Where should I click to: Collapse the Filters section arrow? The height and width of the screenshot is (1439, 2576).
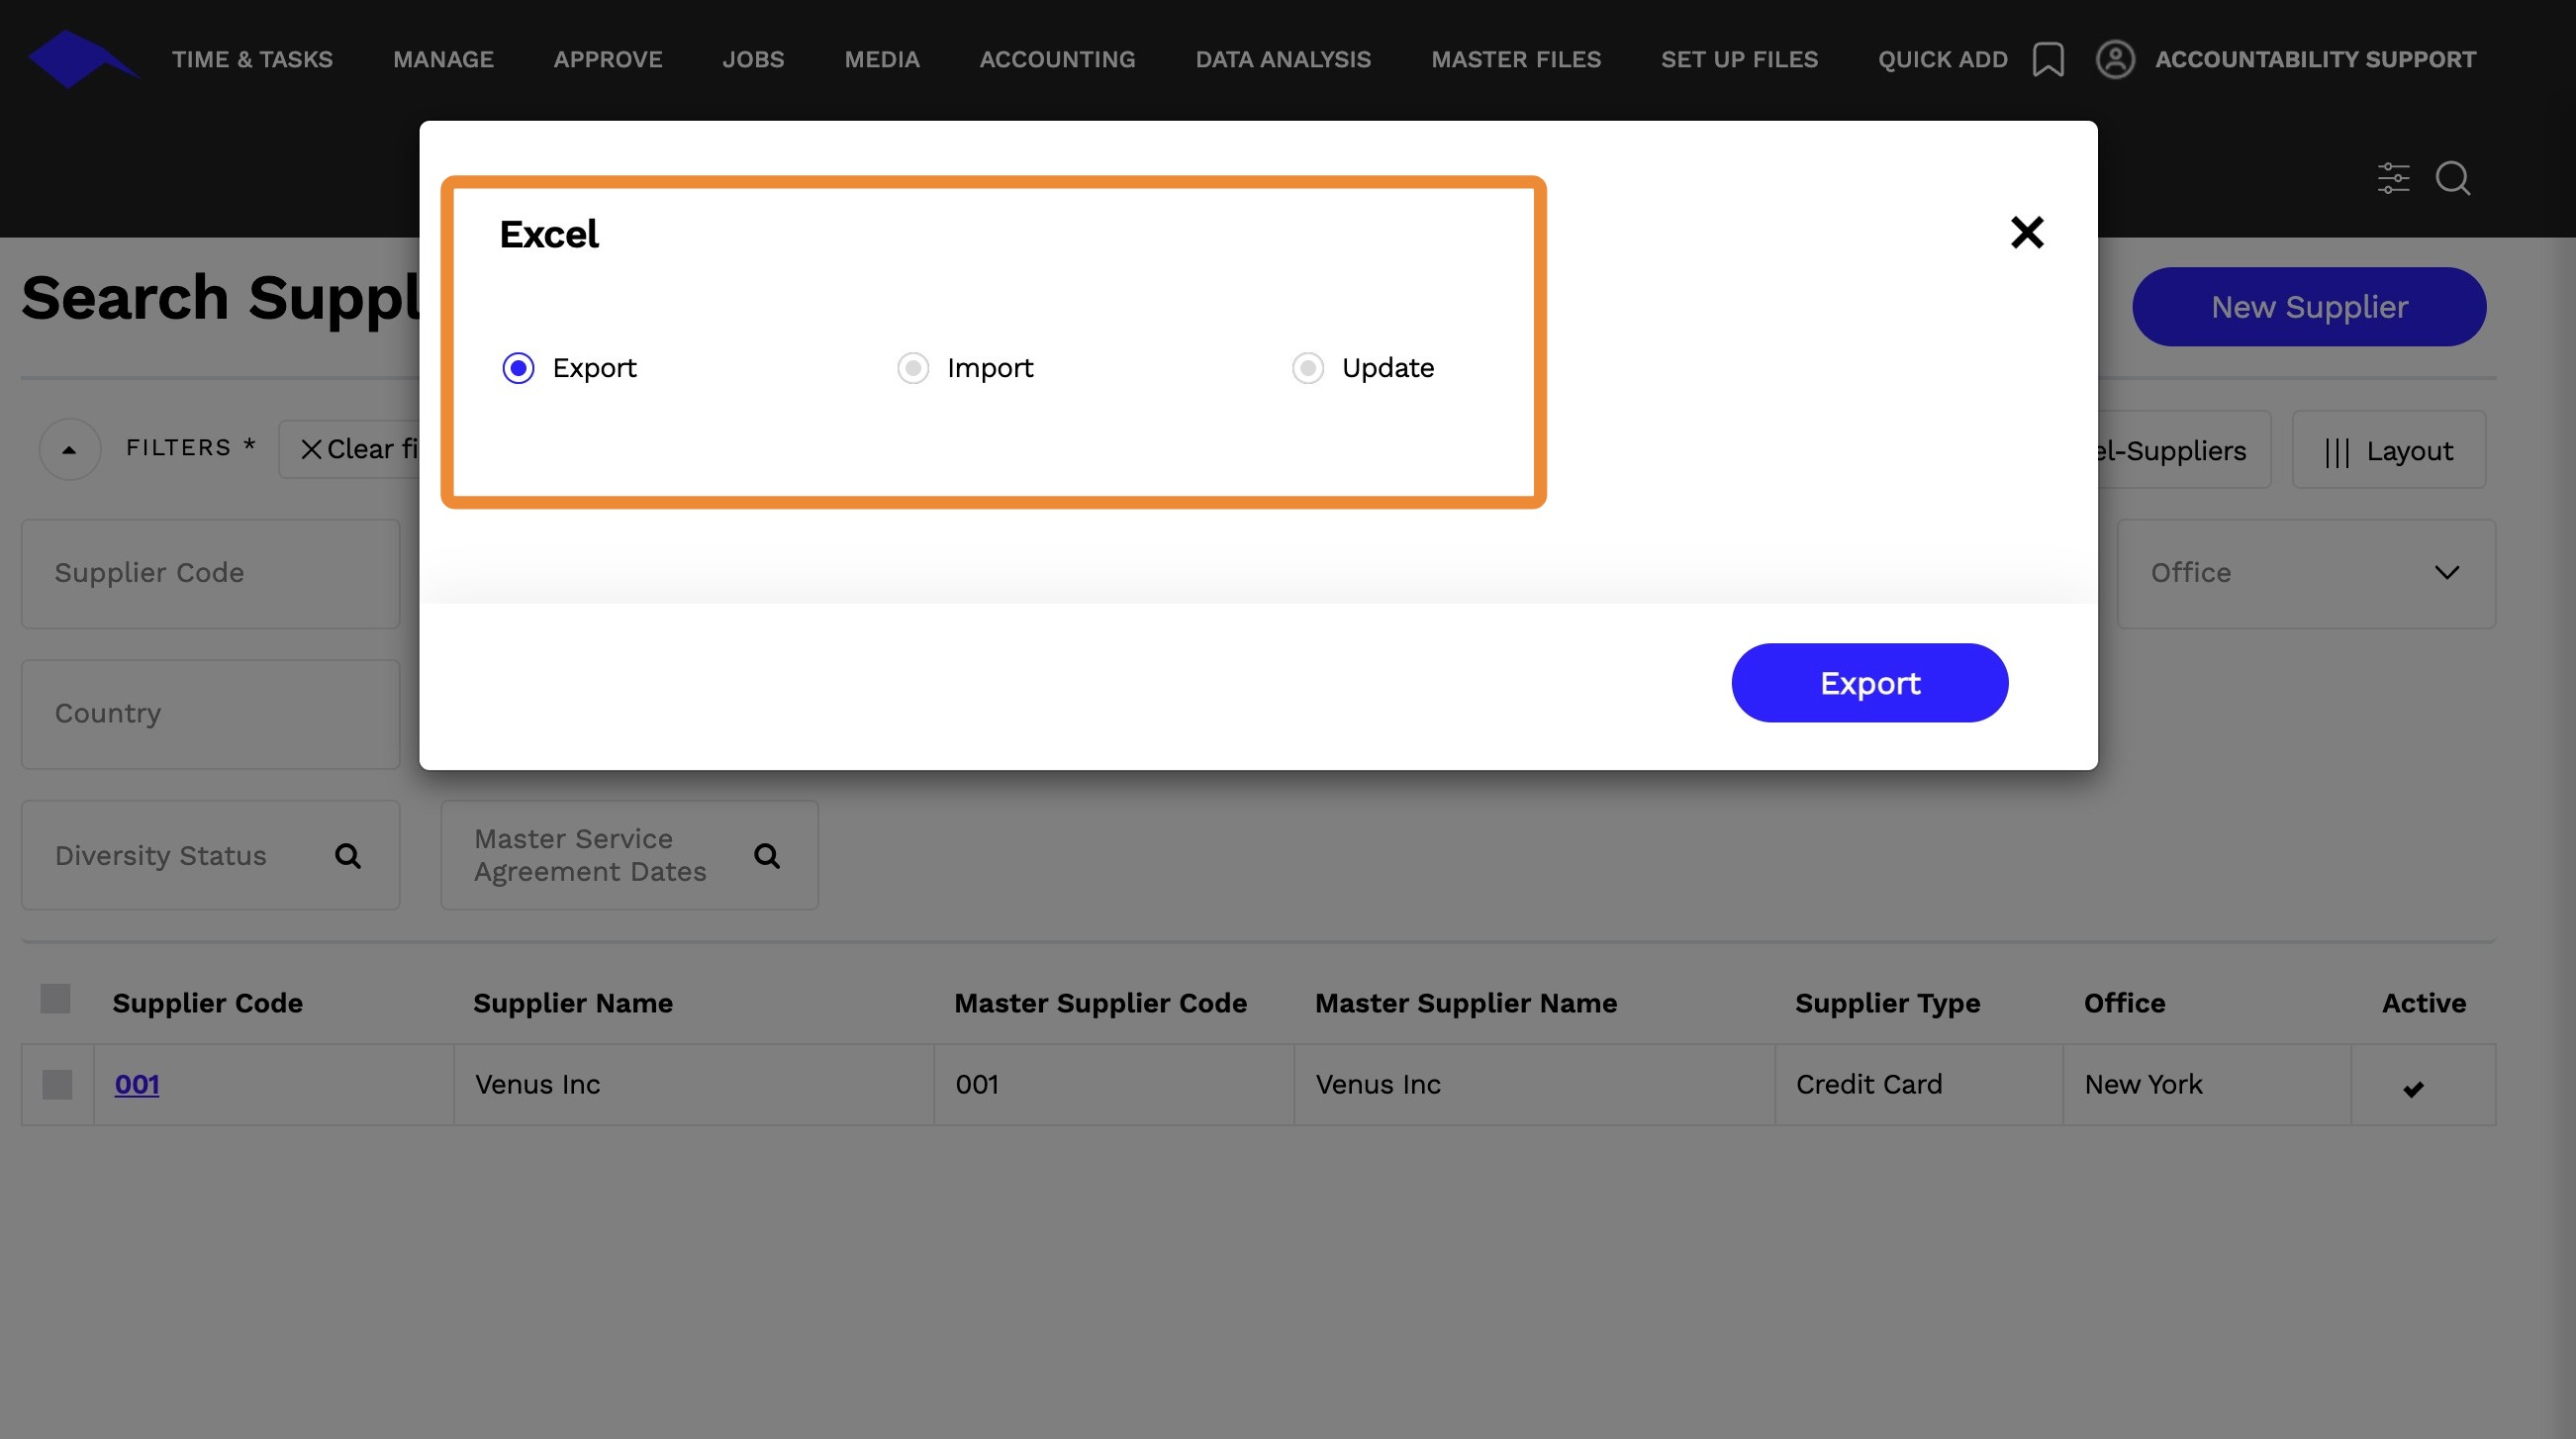69,449
